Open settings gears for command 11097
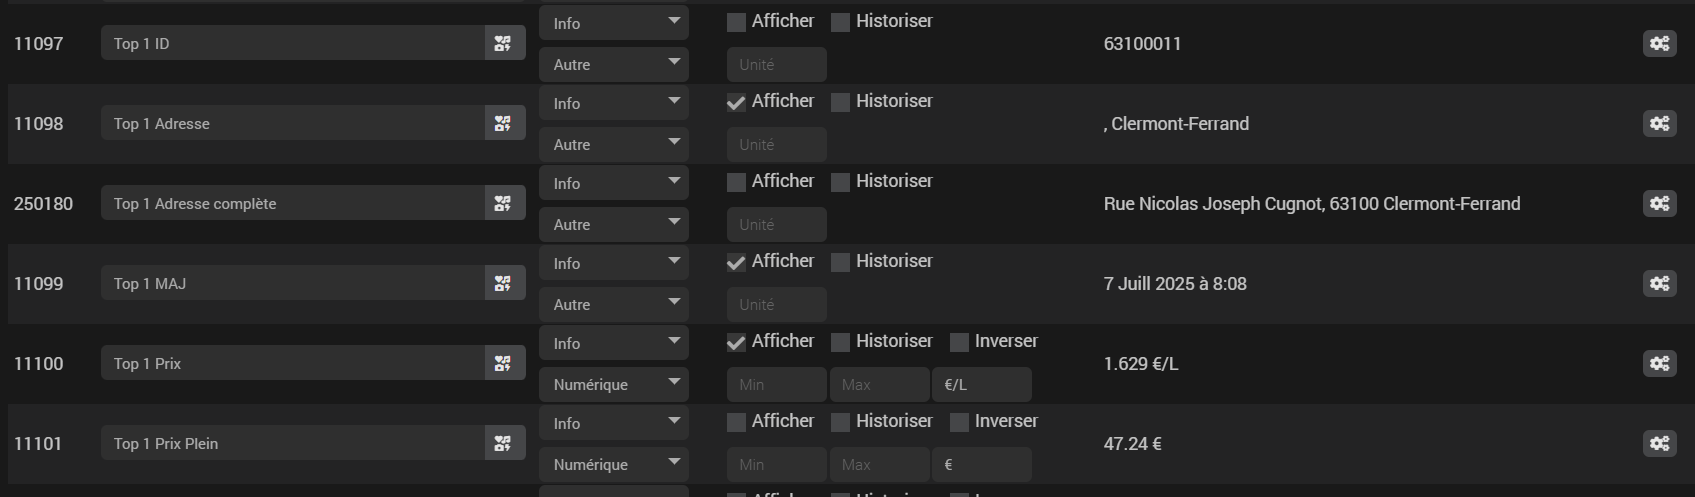 pyautogui.click(x=1659, y=43)
